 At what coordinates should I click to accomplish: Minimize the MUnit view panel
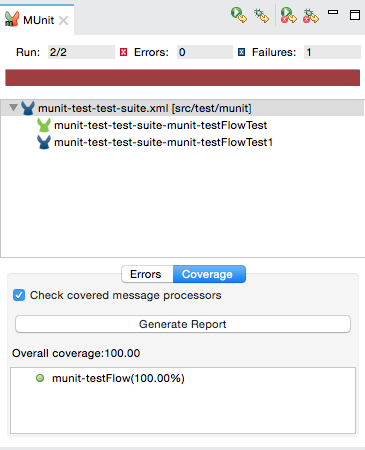(x=333, y=12)
